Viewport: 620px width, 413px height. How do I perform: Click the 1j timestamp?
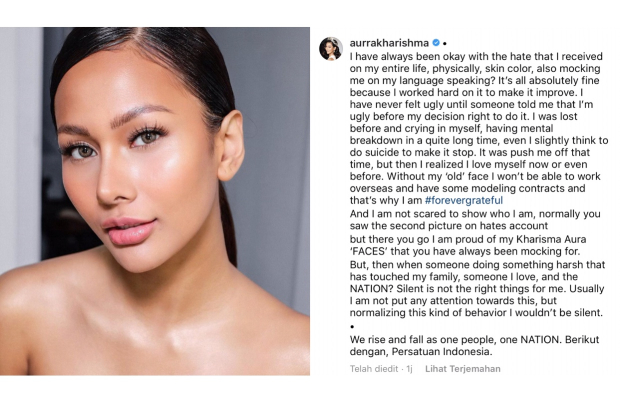click(409, 369)
